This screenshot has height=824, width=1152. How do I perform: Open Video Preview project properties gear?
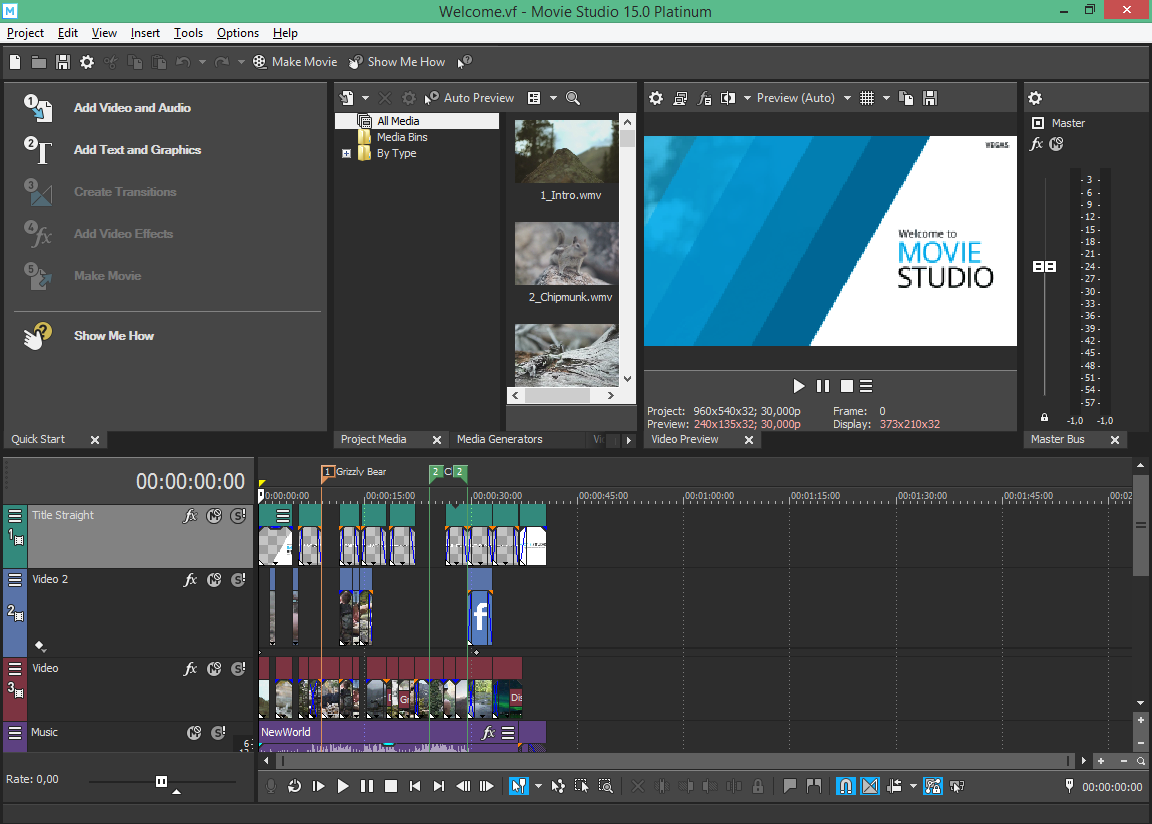655,97
